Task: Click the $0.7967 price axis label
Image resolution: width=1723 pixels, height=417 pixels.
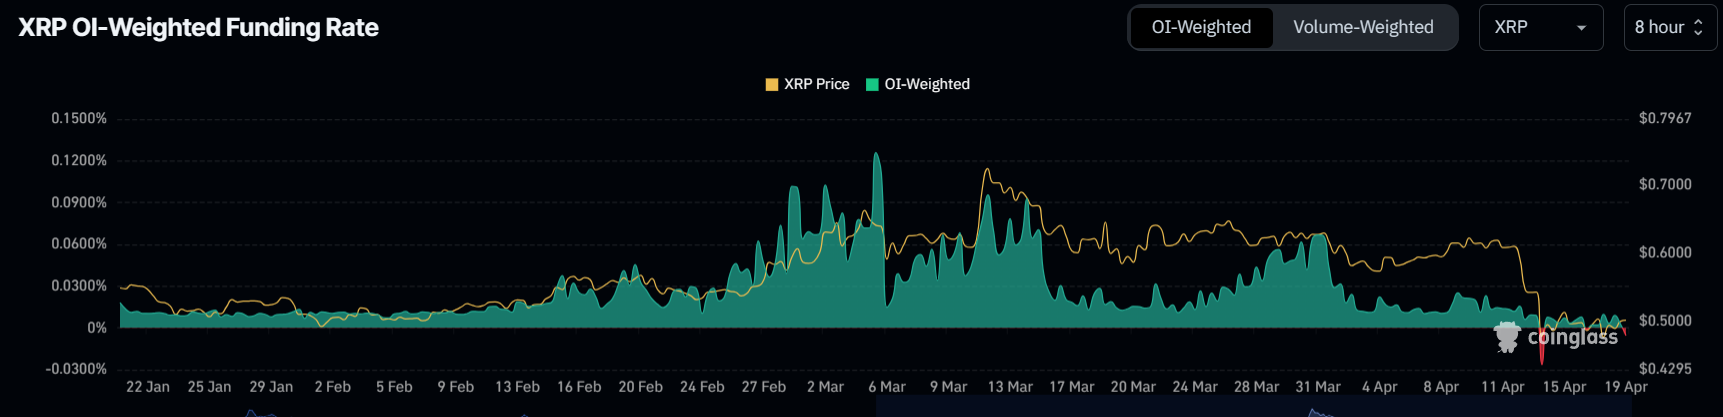Action: coord(1665,118)
